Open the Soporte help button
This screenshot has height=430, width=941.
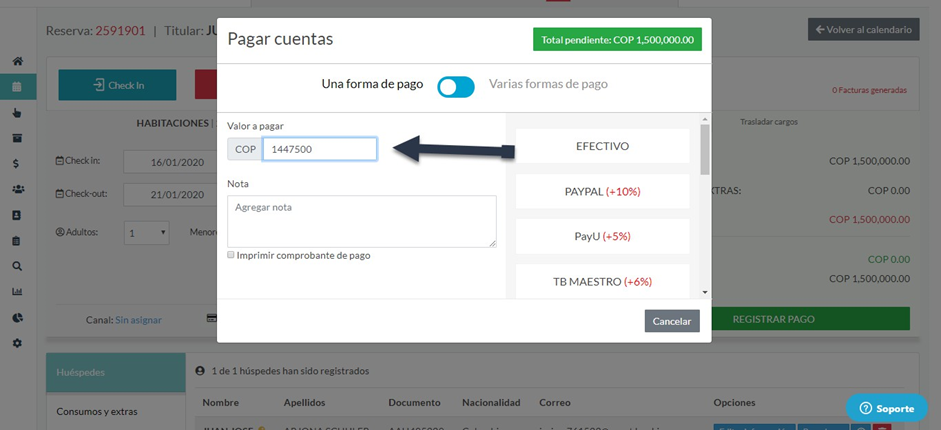coord(886,408)
